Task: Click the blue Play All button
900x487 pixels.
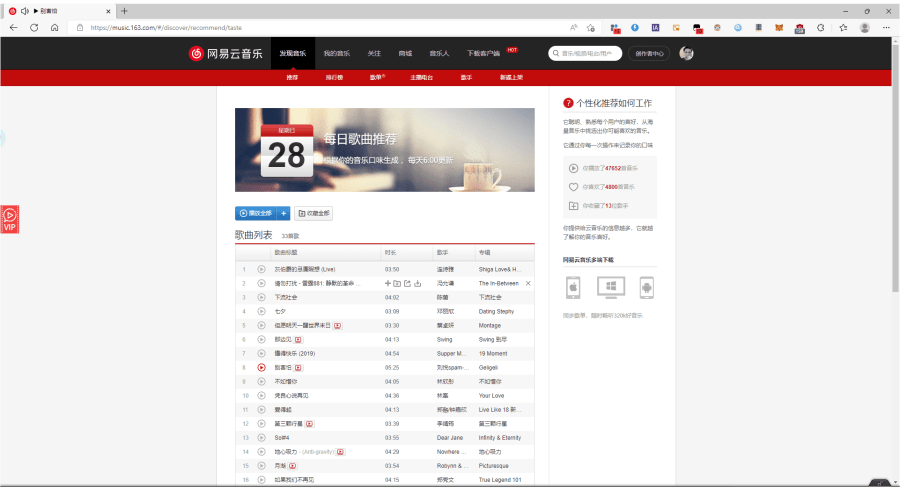Action: [255, 213]
